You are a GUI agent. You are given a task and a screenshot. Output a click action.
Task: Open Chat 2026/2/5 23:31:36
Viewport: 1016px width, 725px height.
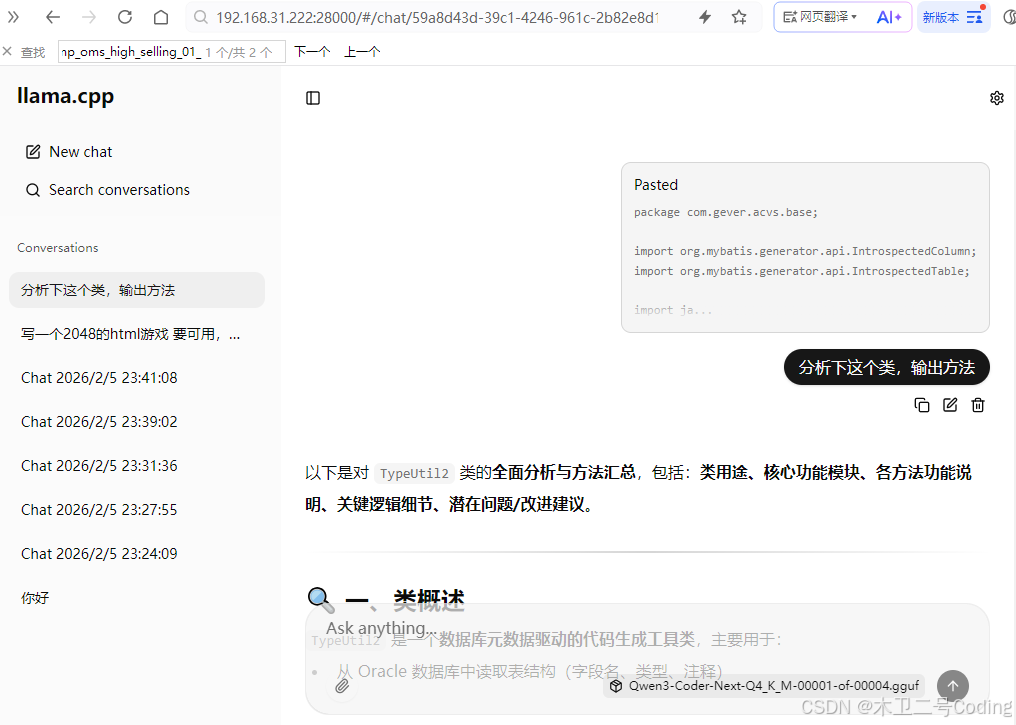tap(137, 466)
